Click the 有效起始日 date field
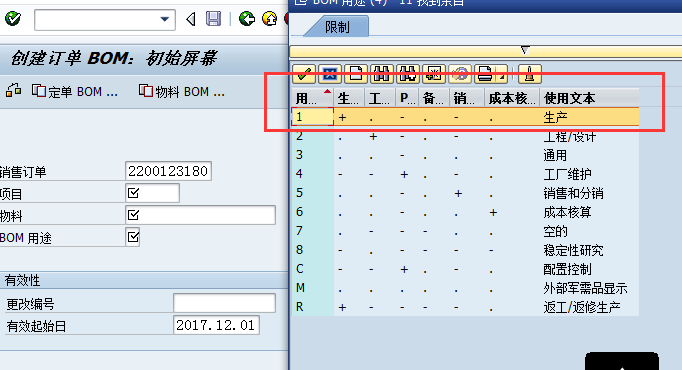 click(216, 325)
